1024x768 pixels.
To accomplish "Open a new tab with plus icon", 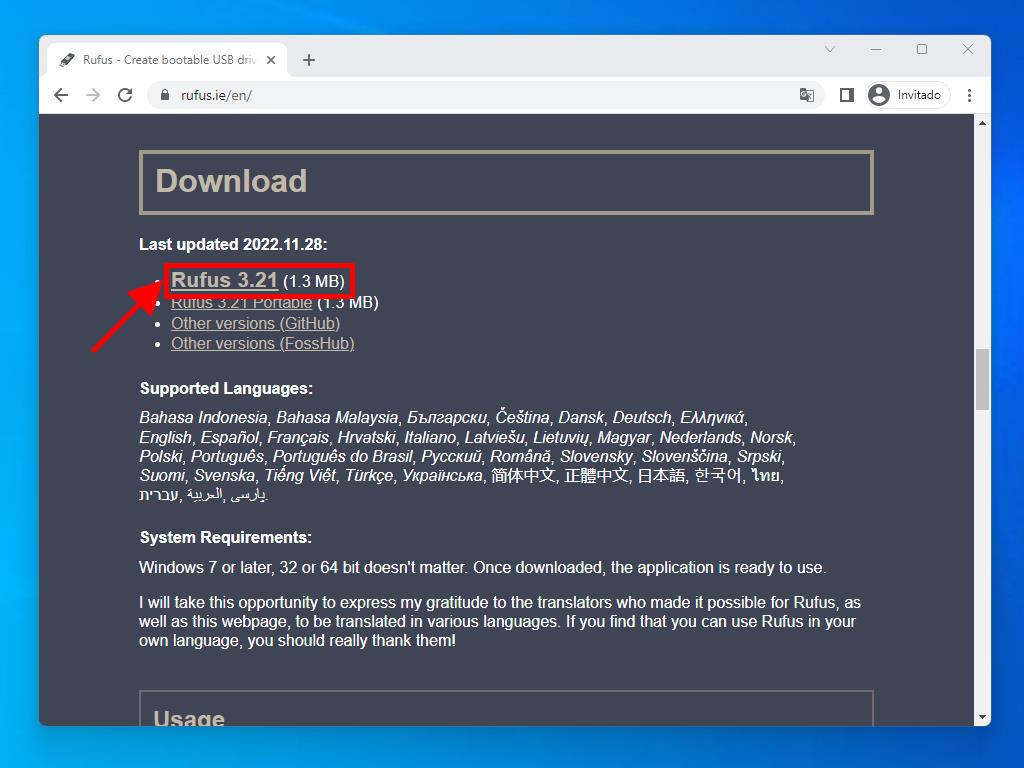I will (x=309, y=60).
